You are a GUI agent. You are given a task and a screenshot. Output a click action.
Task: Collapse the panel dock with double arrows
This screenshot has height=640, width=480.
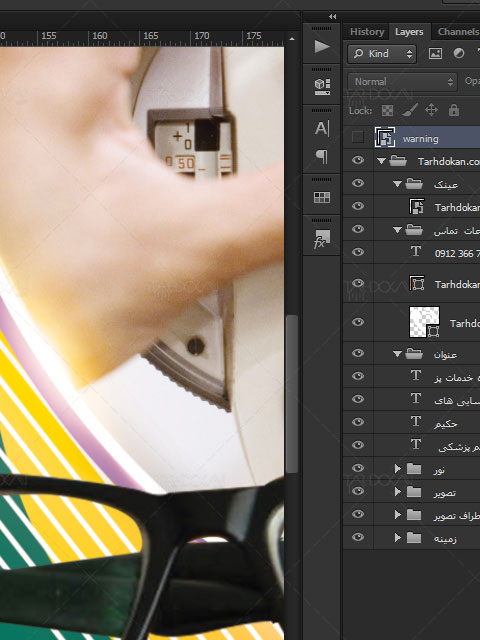point(333,16)
